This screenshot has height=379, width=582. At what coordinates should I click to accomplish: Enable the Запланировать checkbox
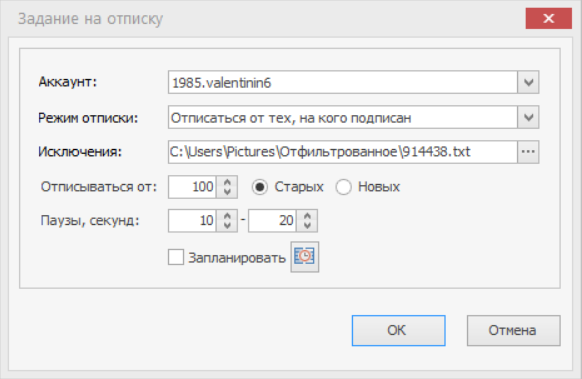click(176, 257)
